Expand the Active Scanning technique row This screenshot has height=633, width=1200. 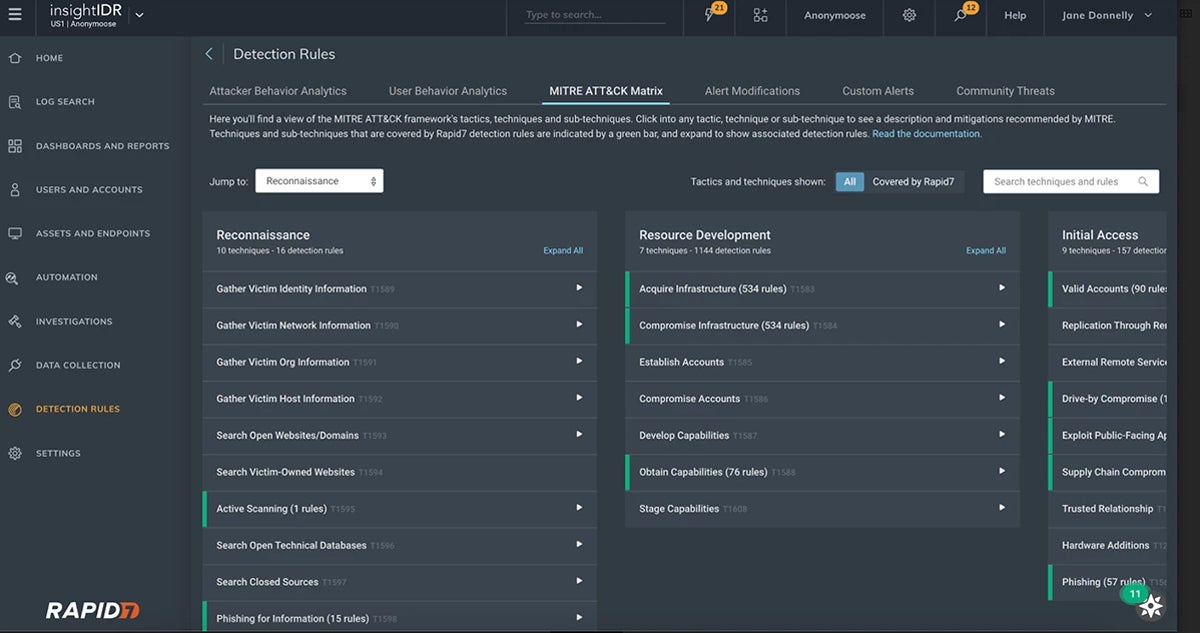(398, 508)
